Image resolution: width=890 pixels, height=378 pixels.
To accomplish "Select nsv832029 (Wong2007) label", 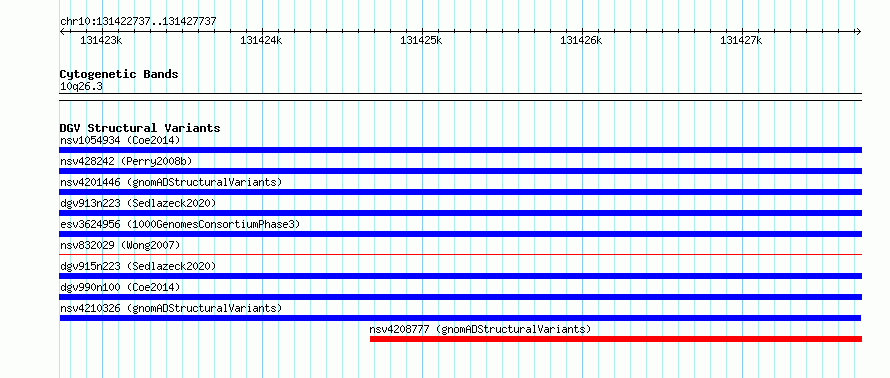I will [x=120, y=245].
